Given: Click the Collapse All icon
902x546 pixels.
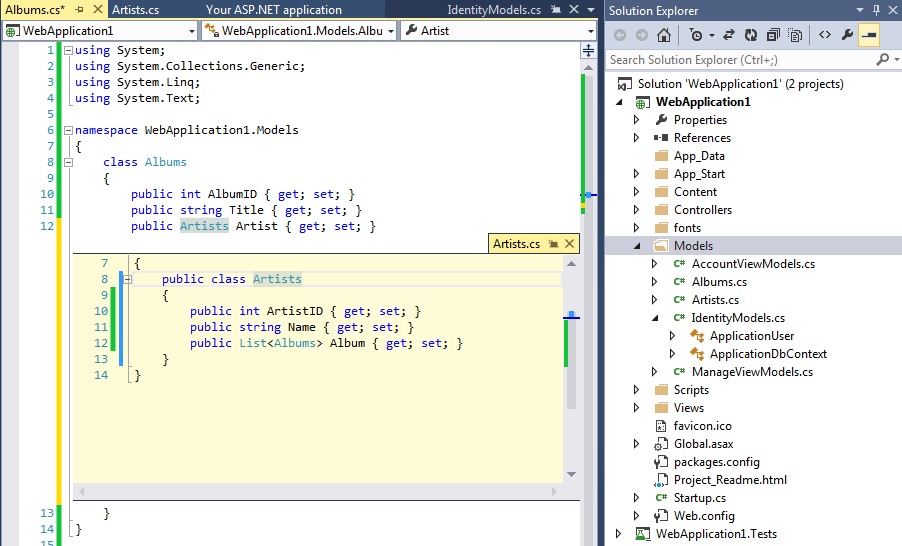Looking at the screenshot, I should pyautogui.click(x=773, y=35).
